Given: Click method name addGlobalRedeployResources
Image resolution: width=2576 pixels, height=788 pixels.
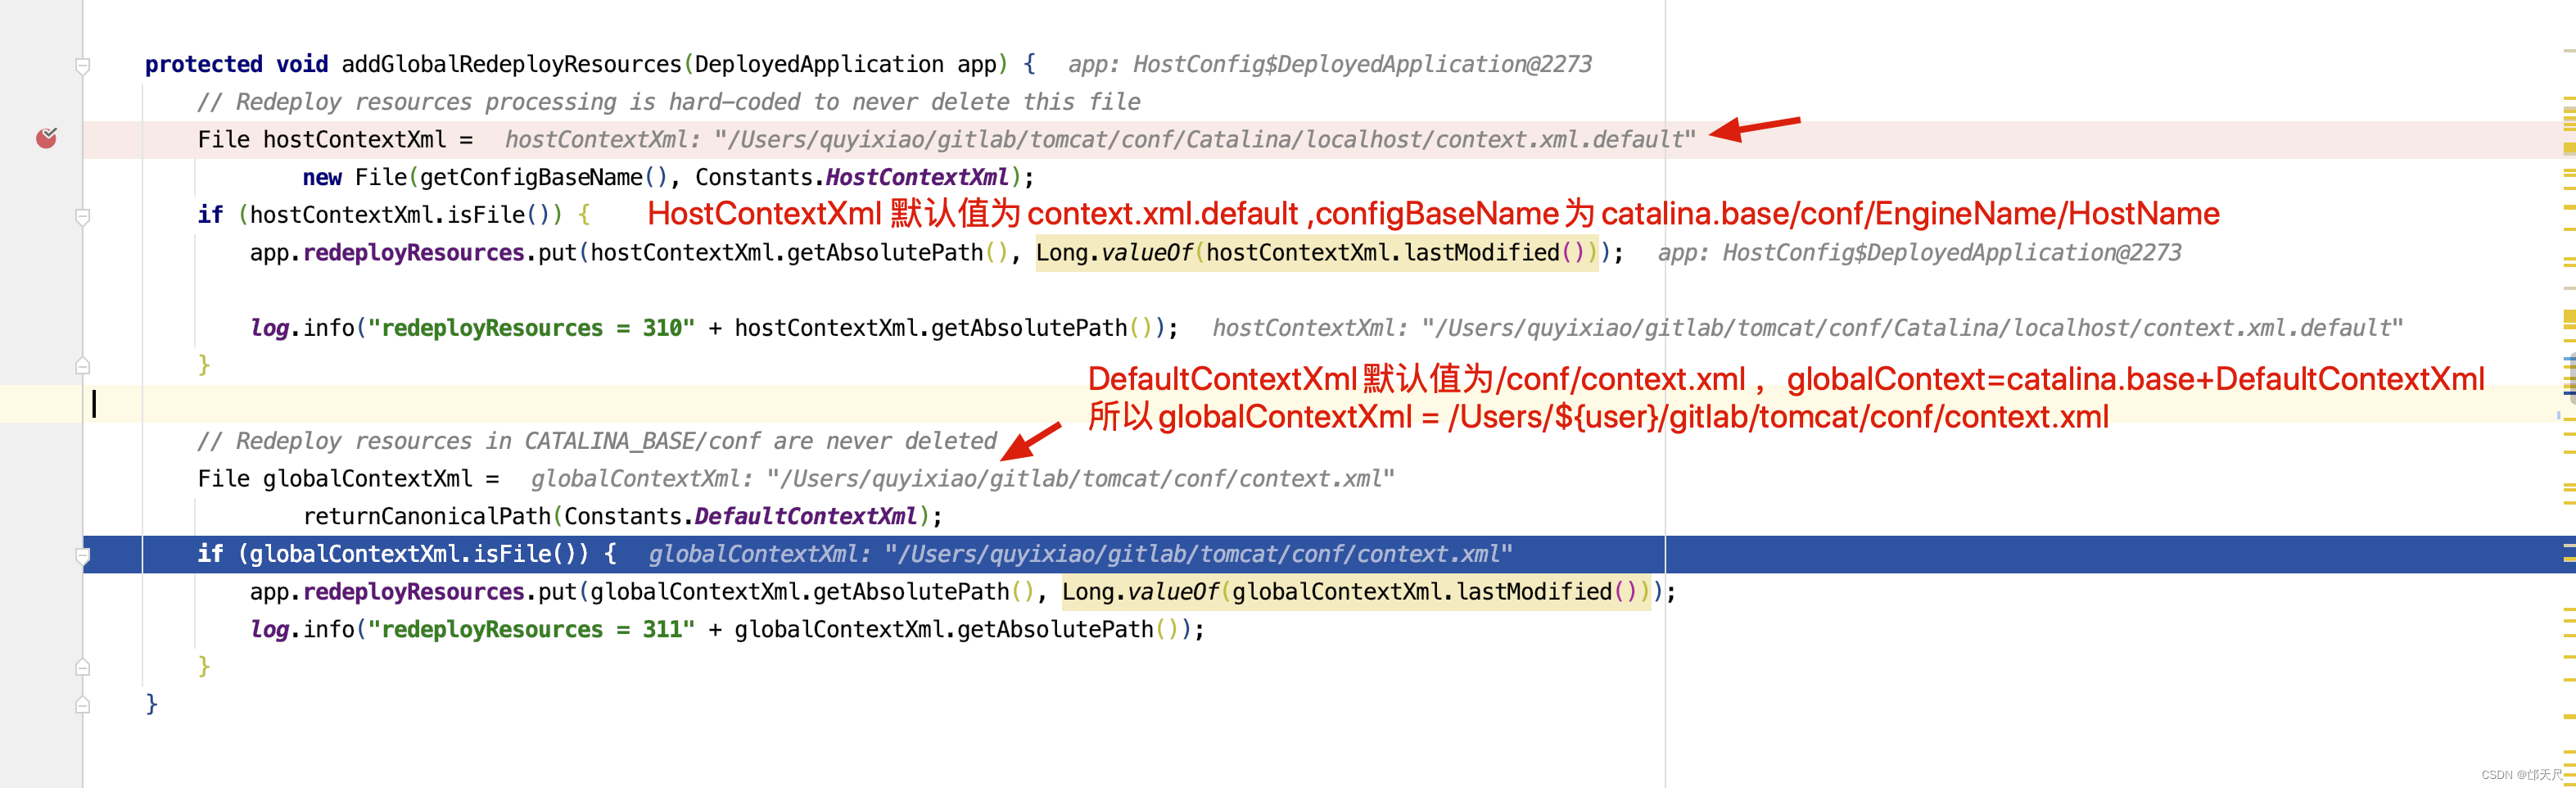Looking at the screenshot, I should pos(511,64).
